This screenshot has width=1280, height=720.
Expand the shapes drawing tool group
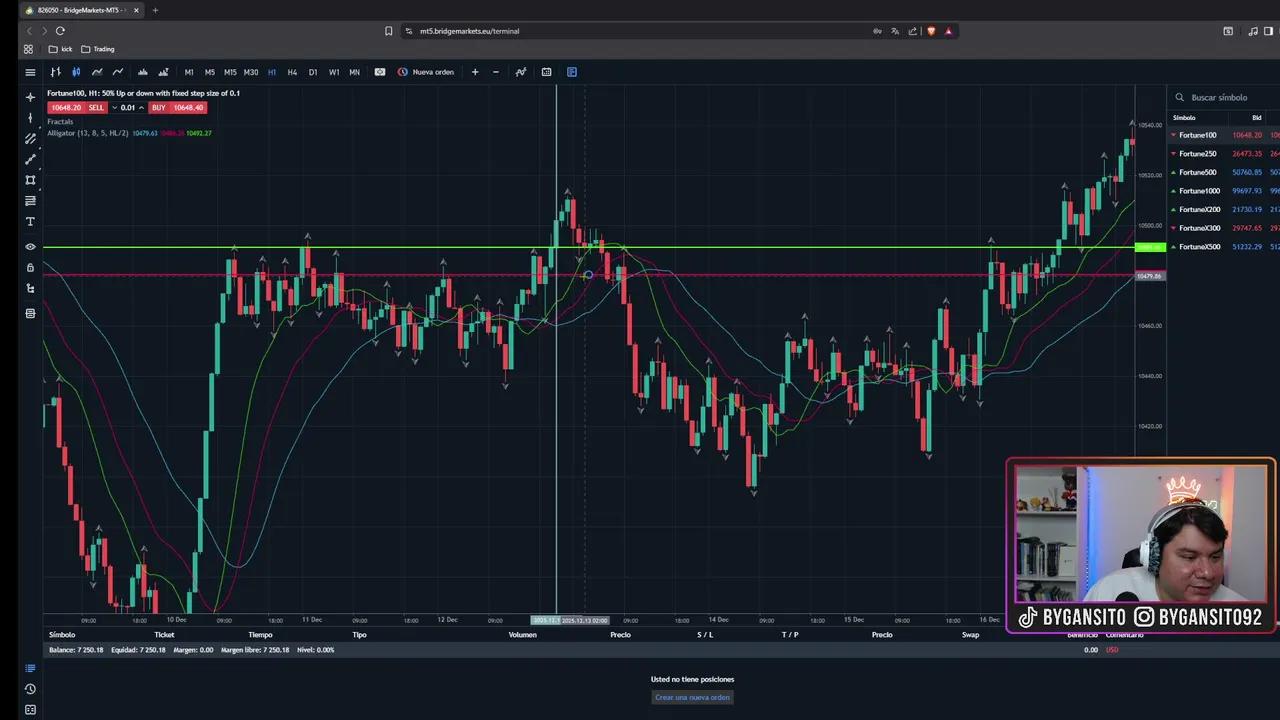[30, 180]
